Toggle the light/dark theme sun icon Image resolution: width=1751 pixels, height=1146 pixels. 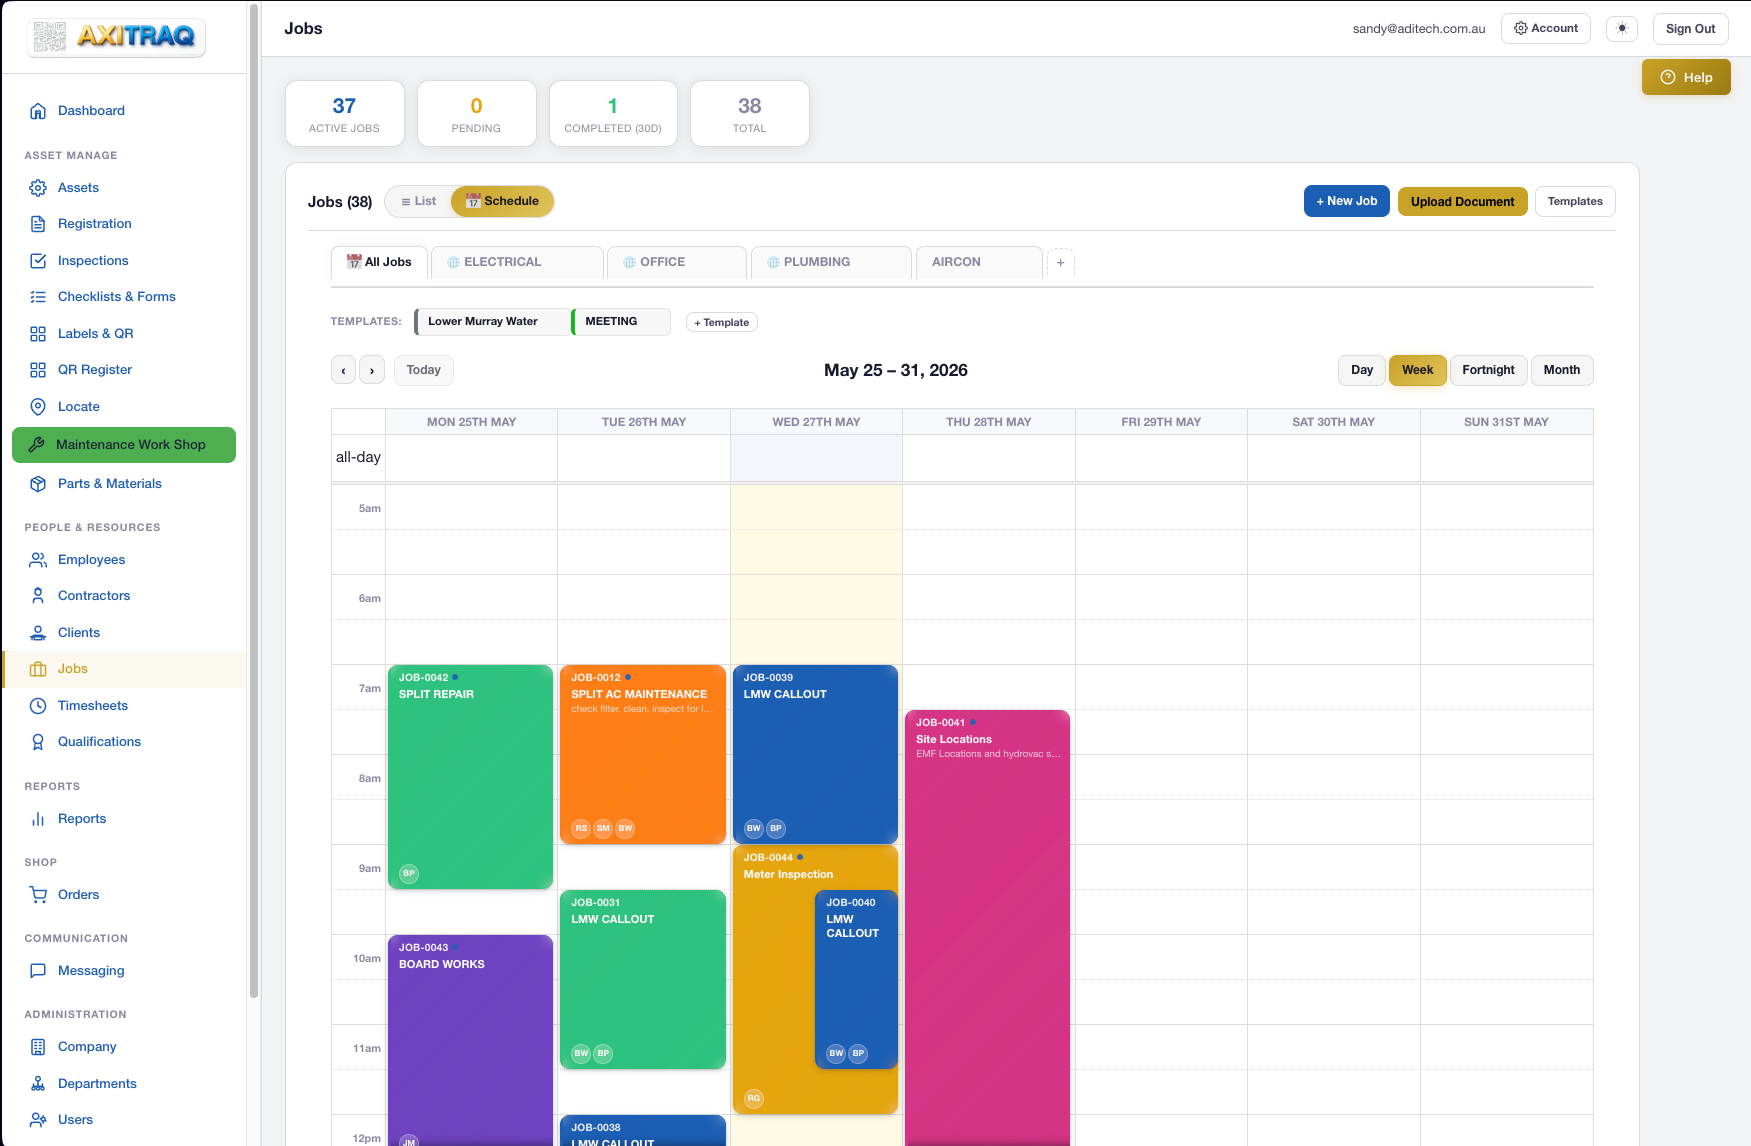[x=1622, y=29]
